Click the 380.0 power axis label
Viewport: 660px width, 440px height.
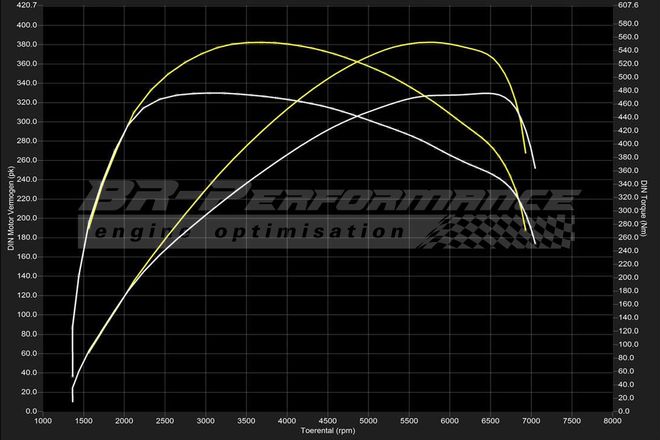tap(27, 45)
